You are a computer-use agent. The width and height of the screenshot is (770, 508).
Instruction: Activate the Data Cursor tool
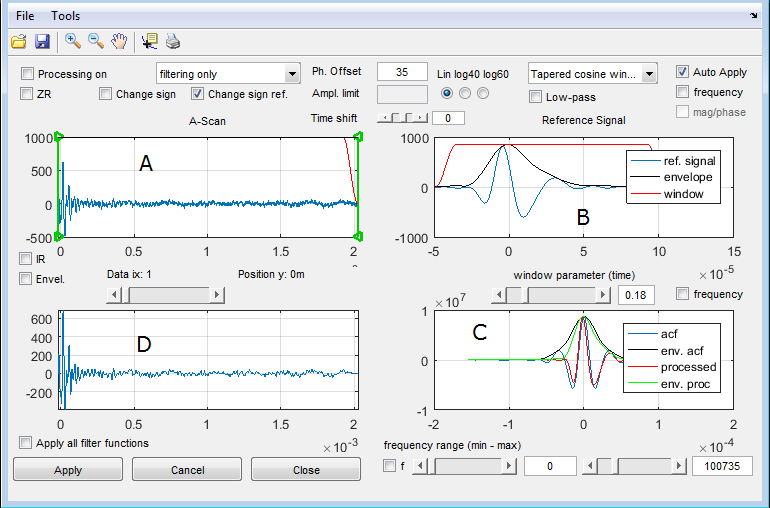(x=149, y=41)
